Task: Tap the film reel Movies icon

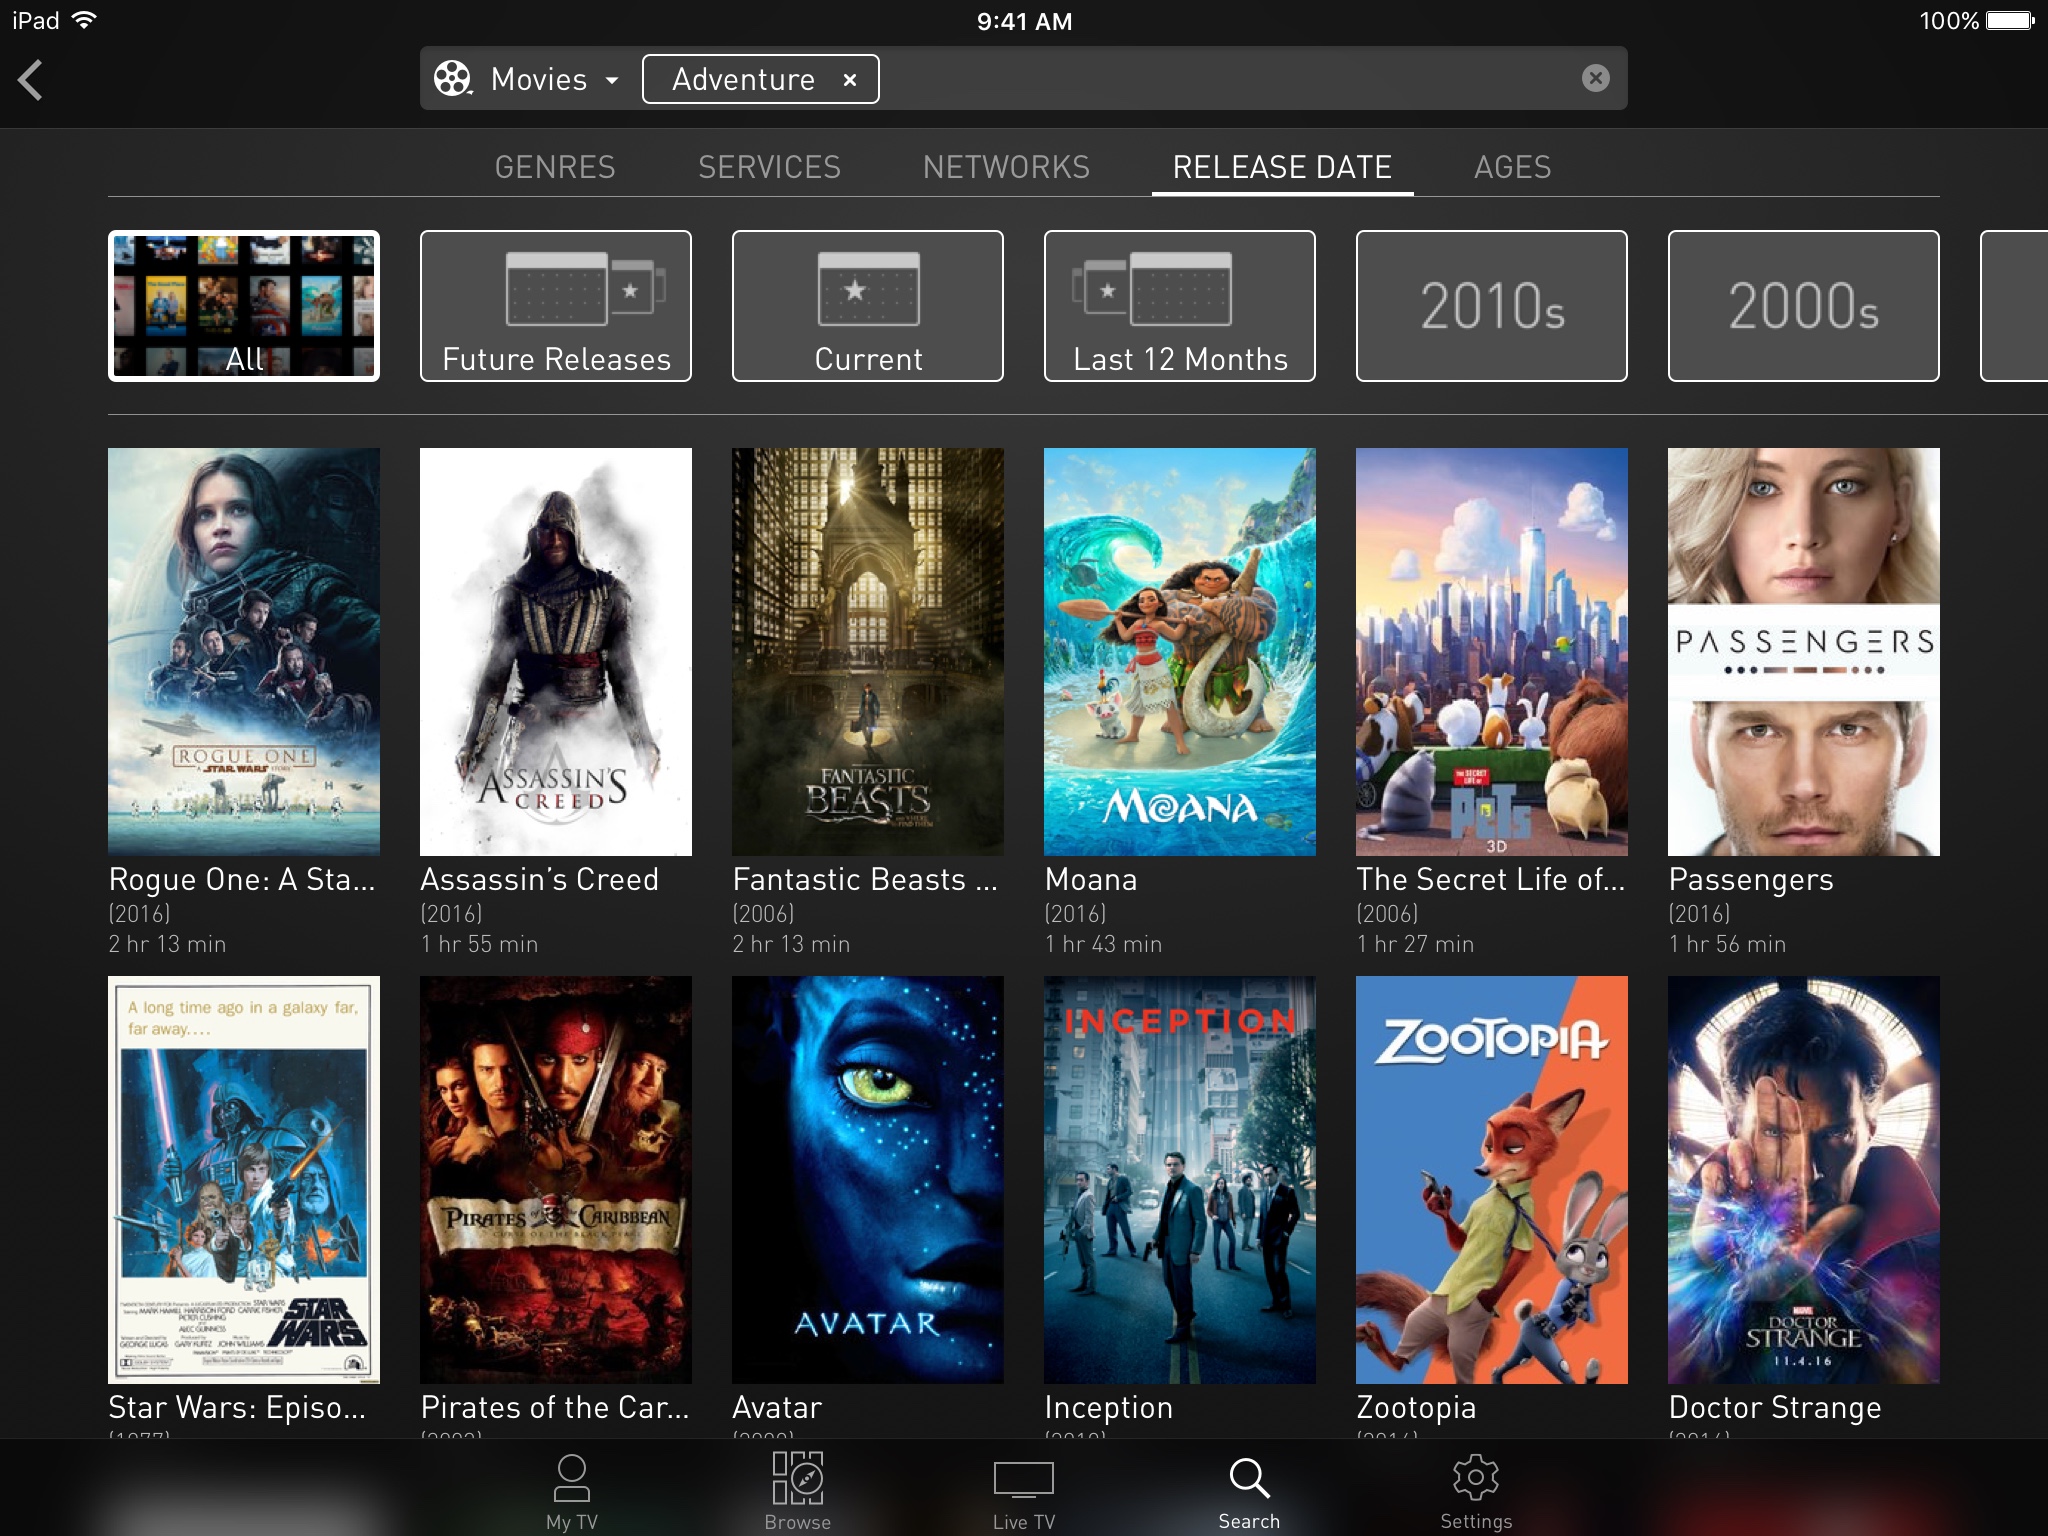Action: pos(452,79)
